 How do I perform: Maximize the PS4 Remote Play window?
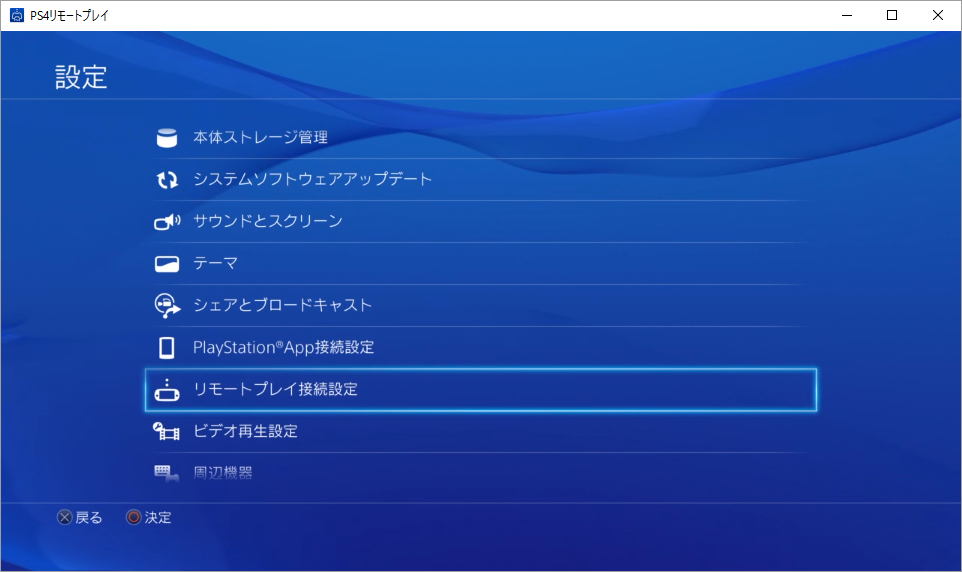(892, 15)
